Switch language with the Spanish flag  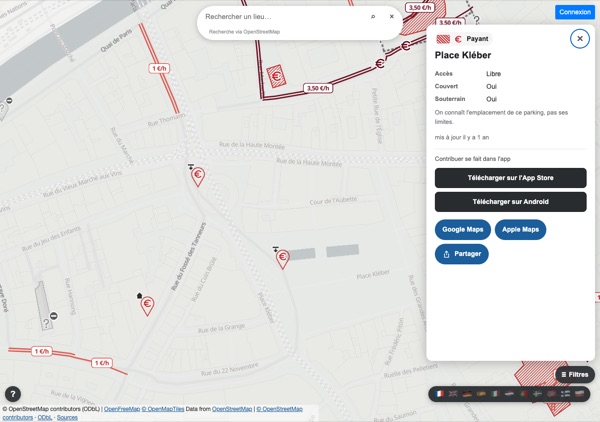(x=481, y=394)
